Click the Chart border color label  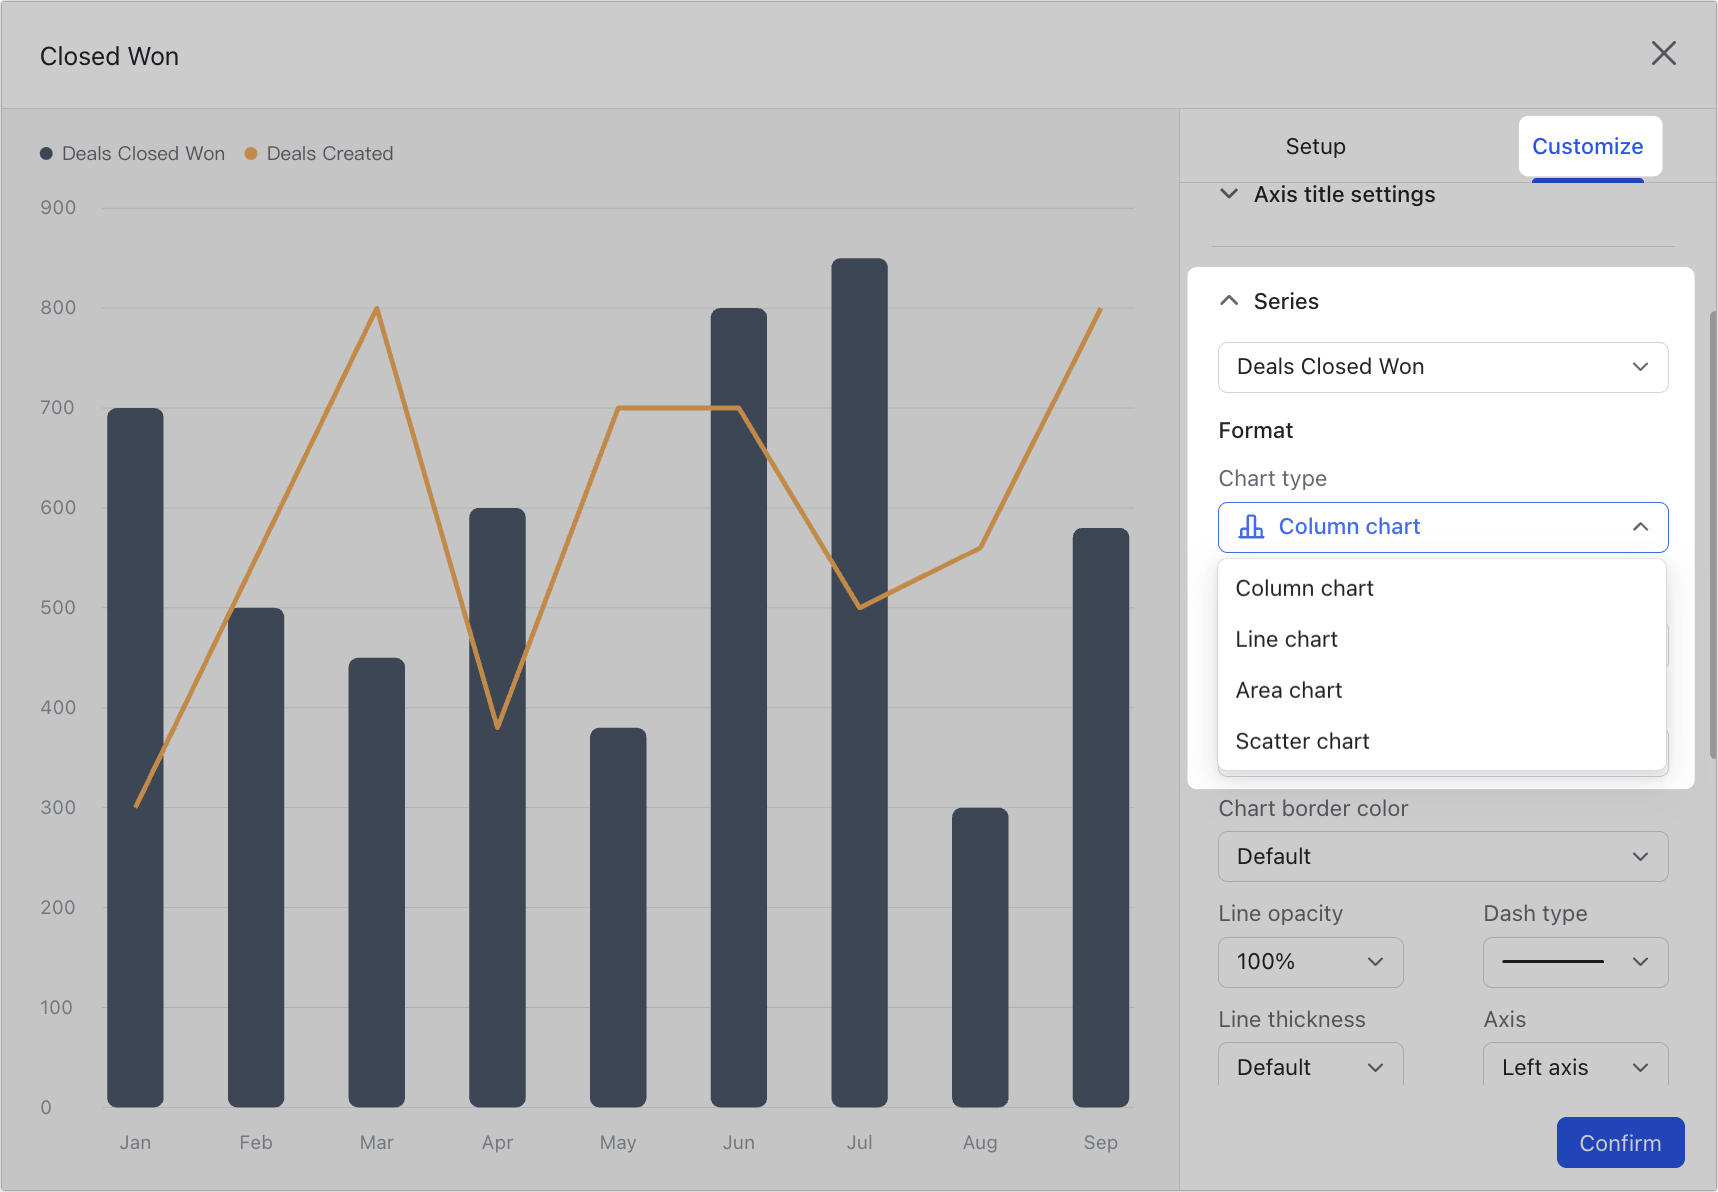pyautogui.click(x=1313, y=809)
